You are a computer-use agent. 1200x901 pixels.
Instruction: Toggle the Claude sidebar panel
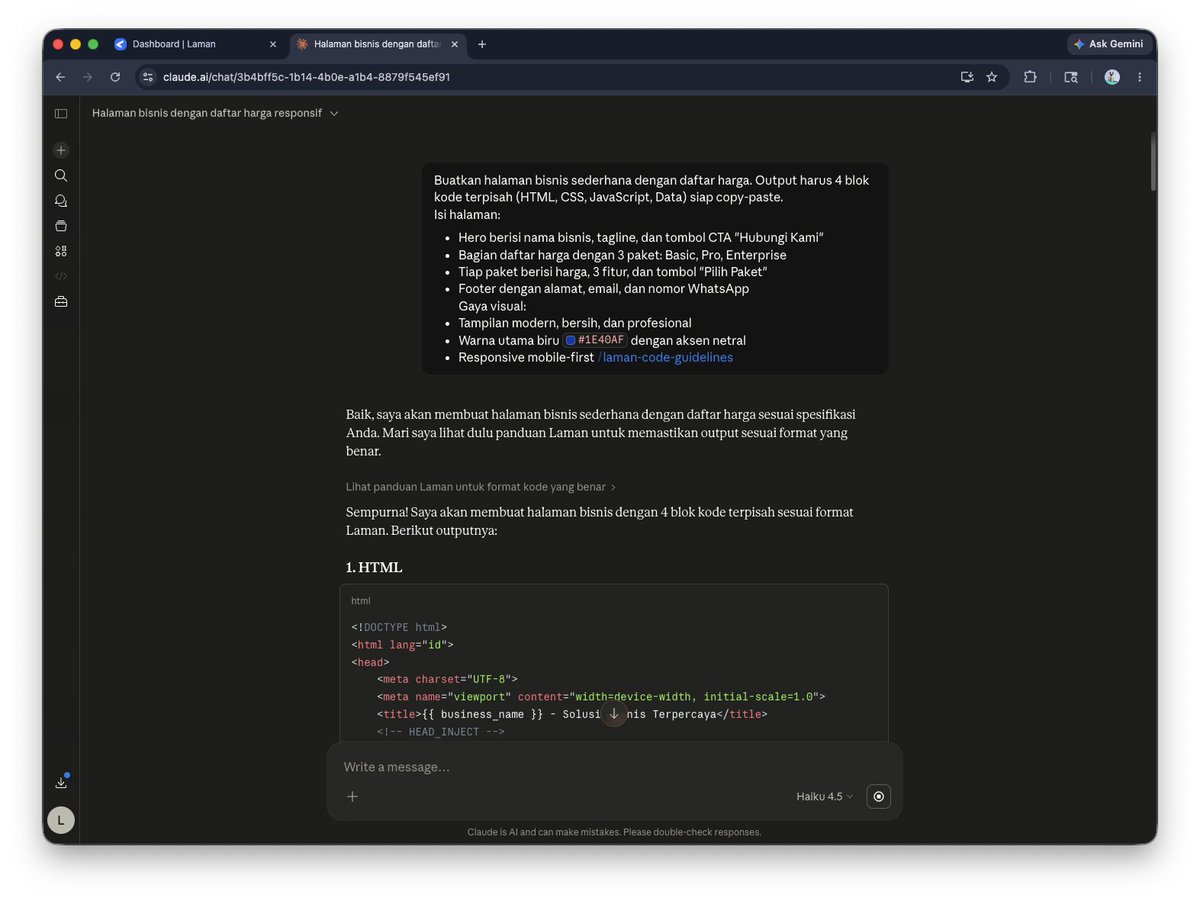point(61,113)
